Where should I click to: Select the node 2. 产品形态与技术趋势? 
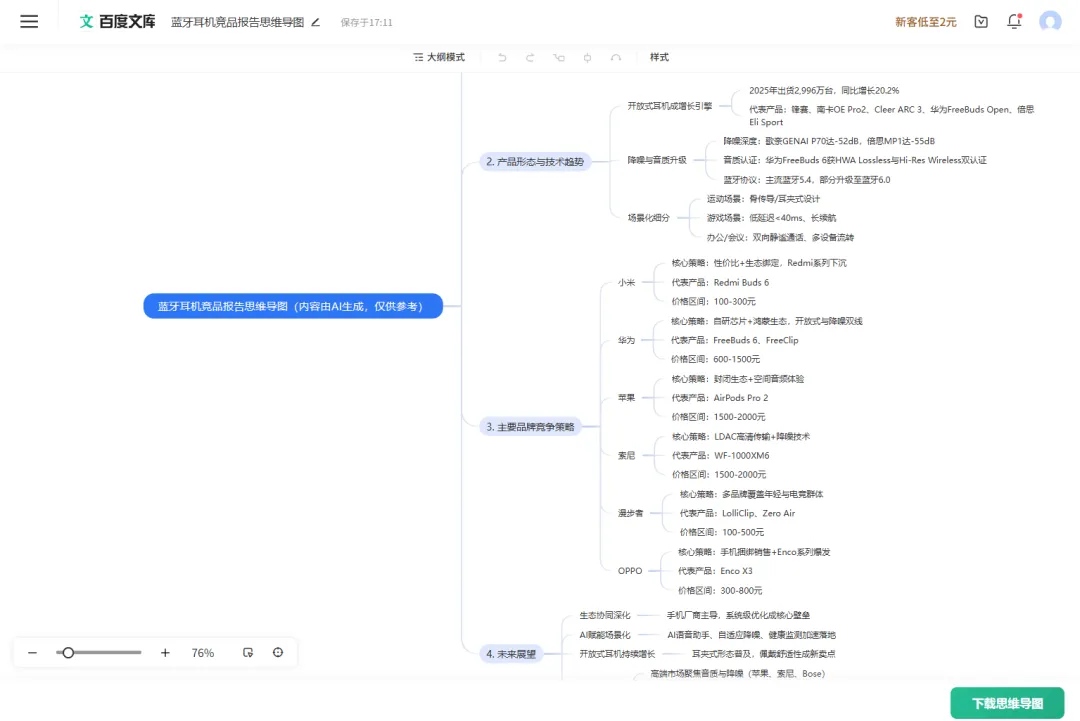point(534,161)
